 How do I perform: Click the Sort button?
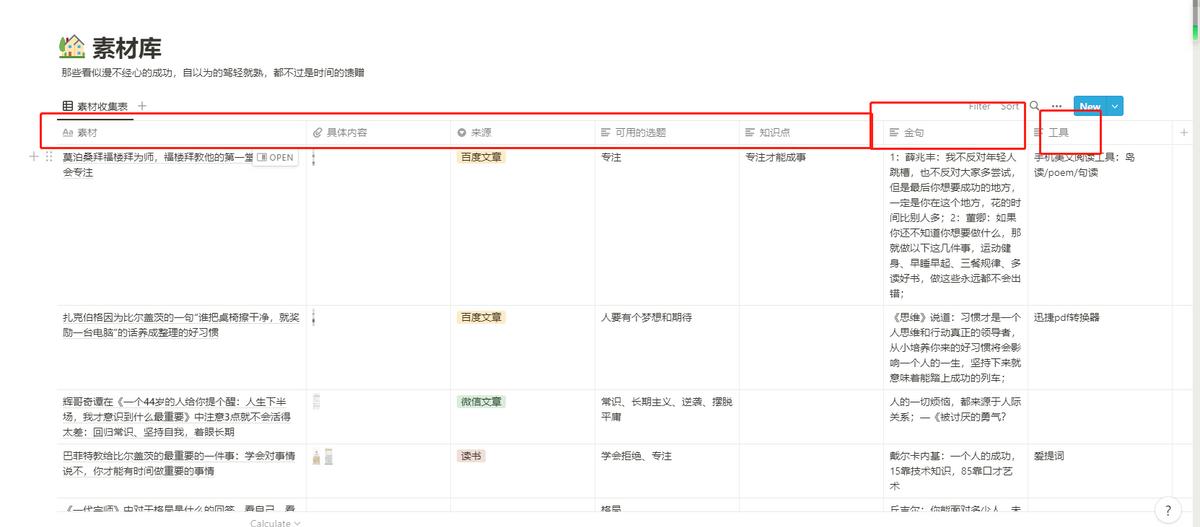(1010, 106)
